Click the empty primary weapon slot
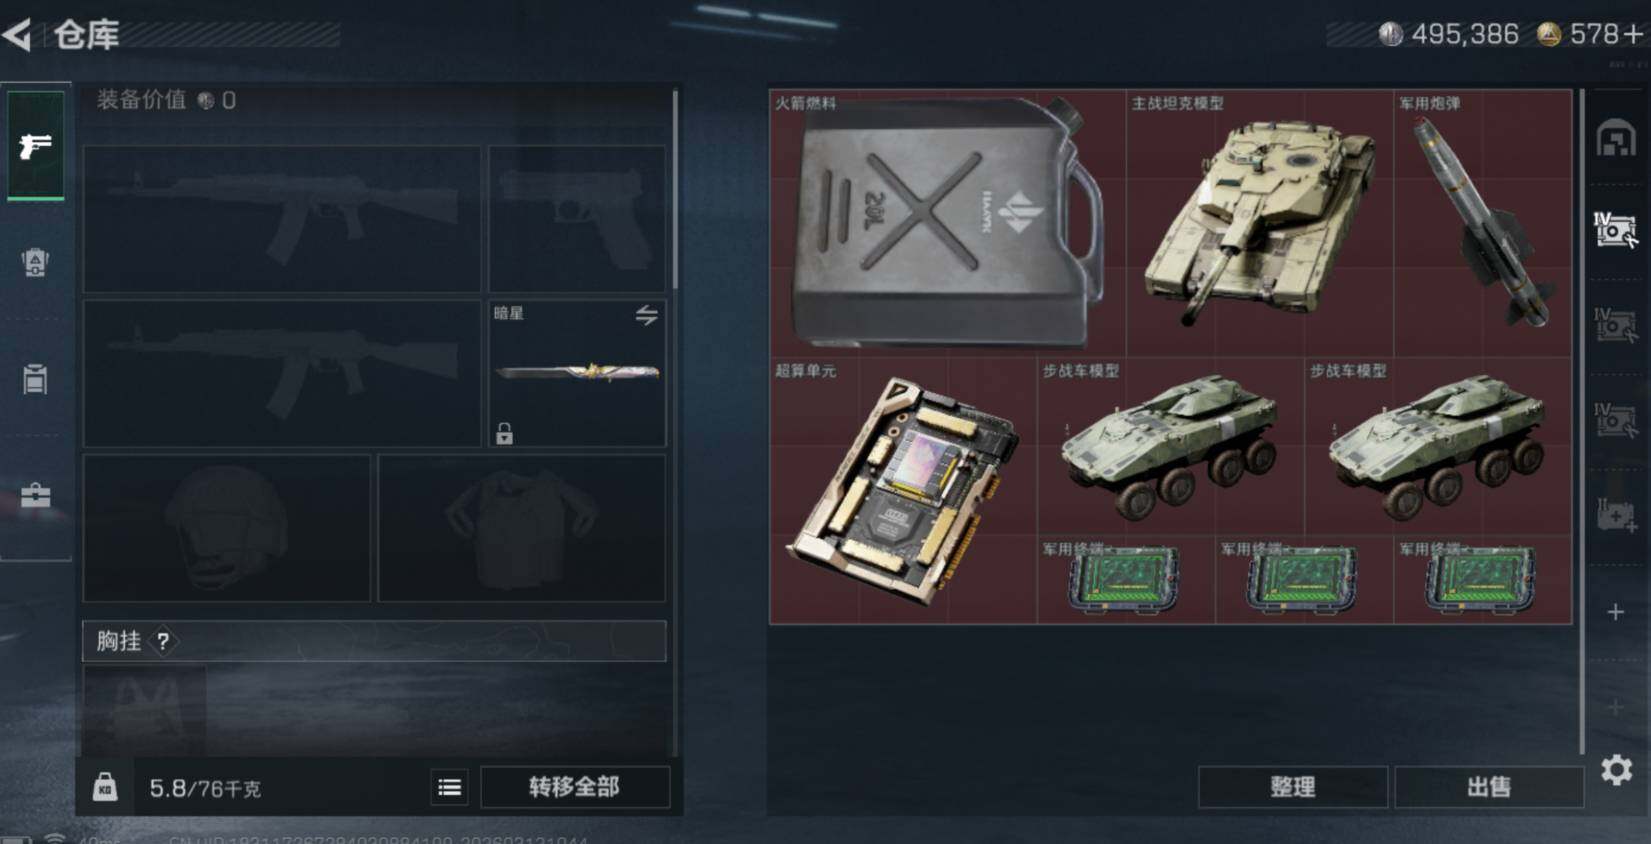1651x844 pixels. pos(282,219)
